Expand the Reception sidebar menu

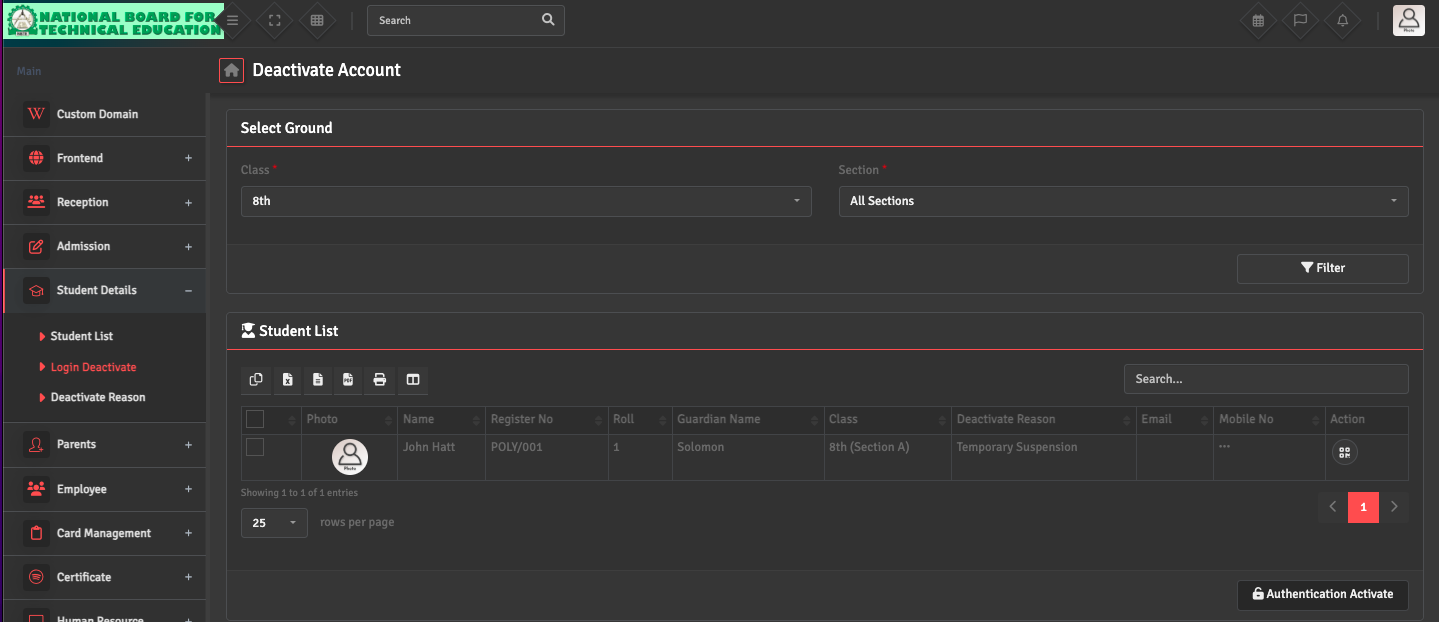pyautogui.click(x=105, y=202)
